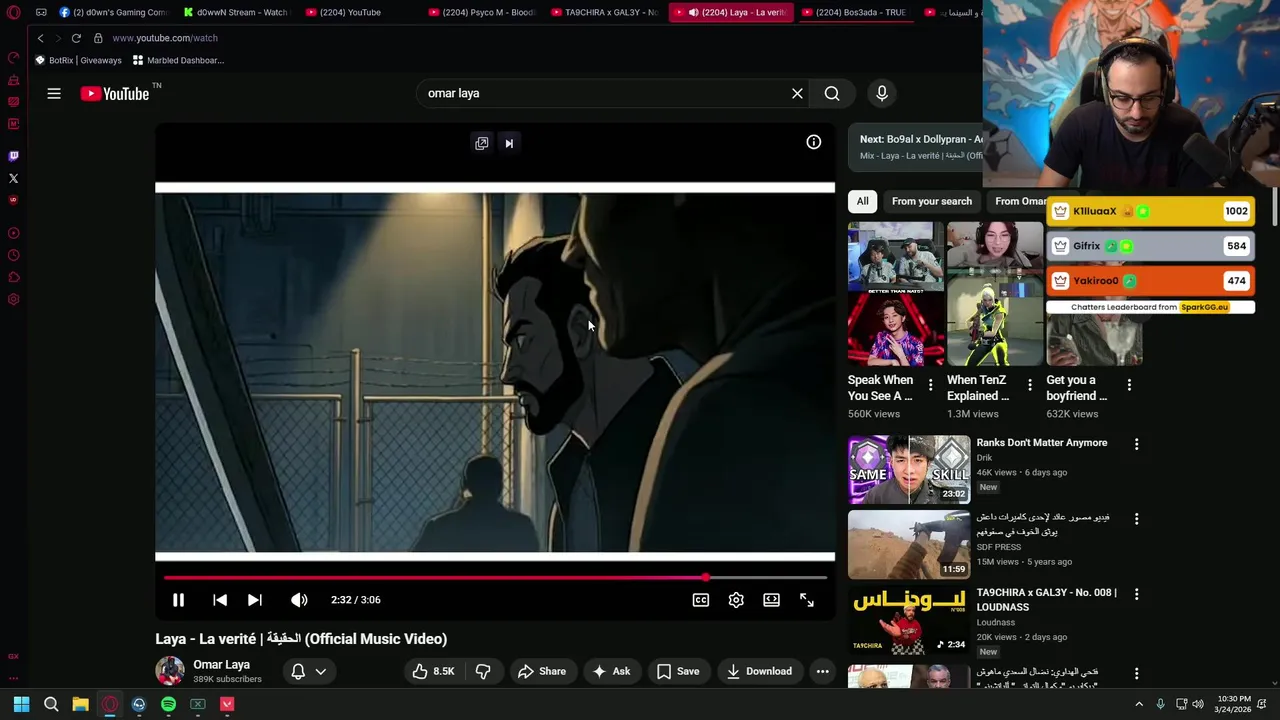The width and height of the screenshot is (1280, 720).
Task: Toggle closed captions (CC)
Action: [x=701, y=600]
